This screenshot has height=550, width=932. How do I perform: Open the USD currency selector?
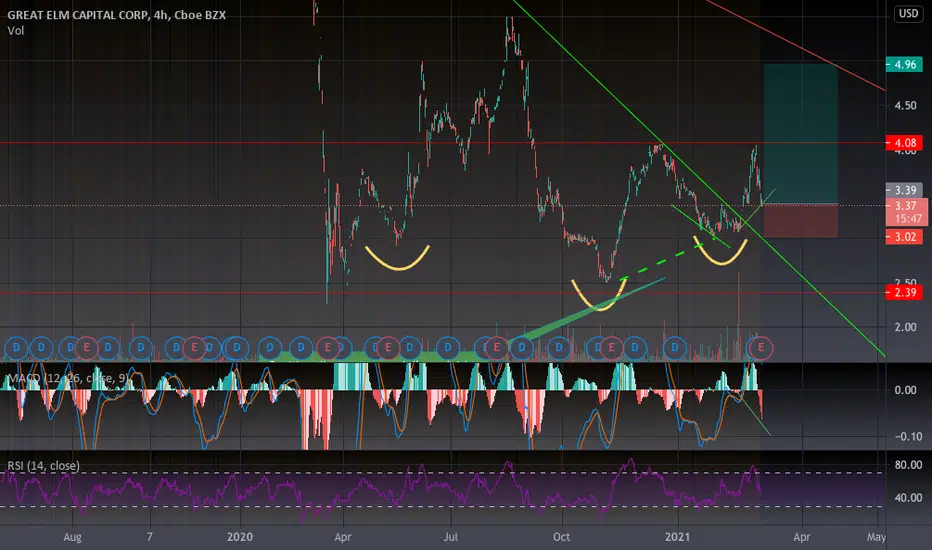[908, 13]
